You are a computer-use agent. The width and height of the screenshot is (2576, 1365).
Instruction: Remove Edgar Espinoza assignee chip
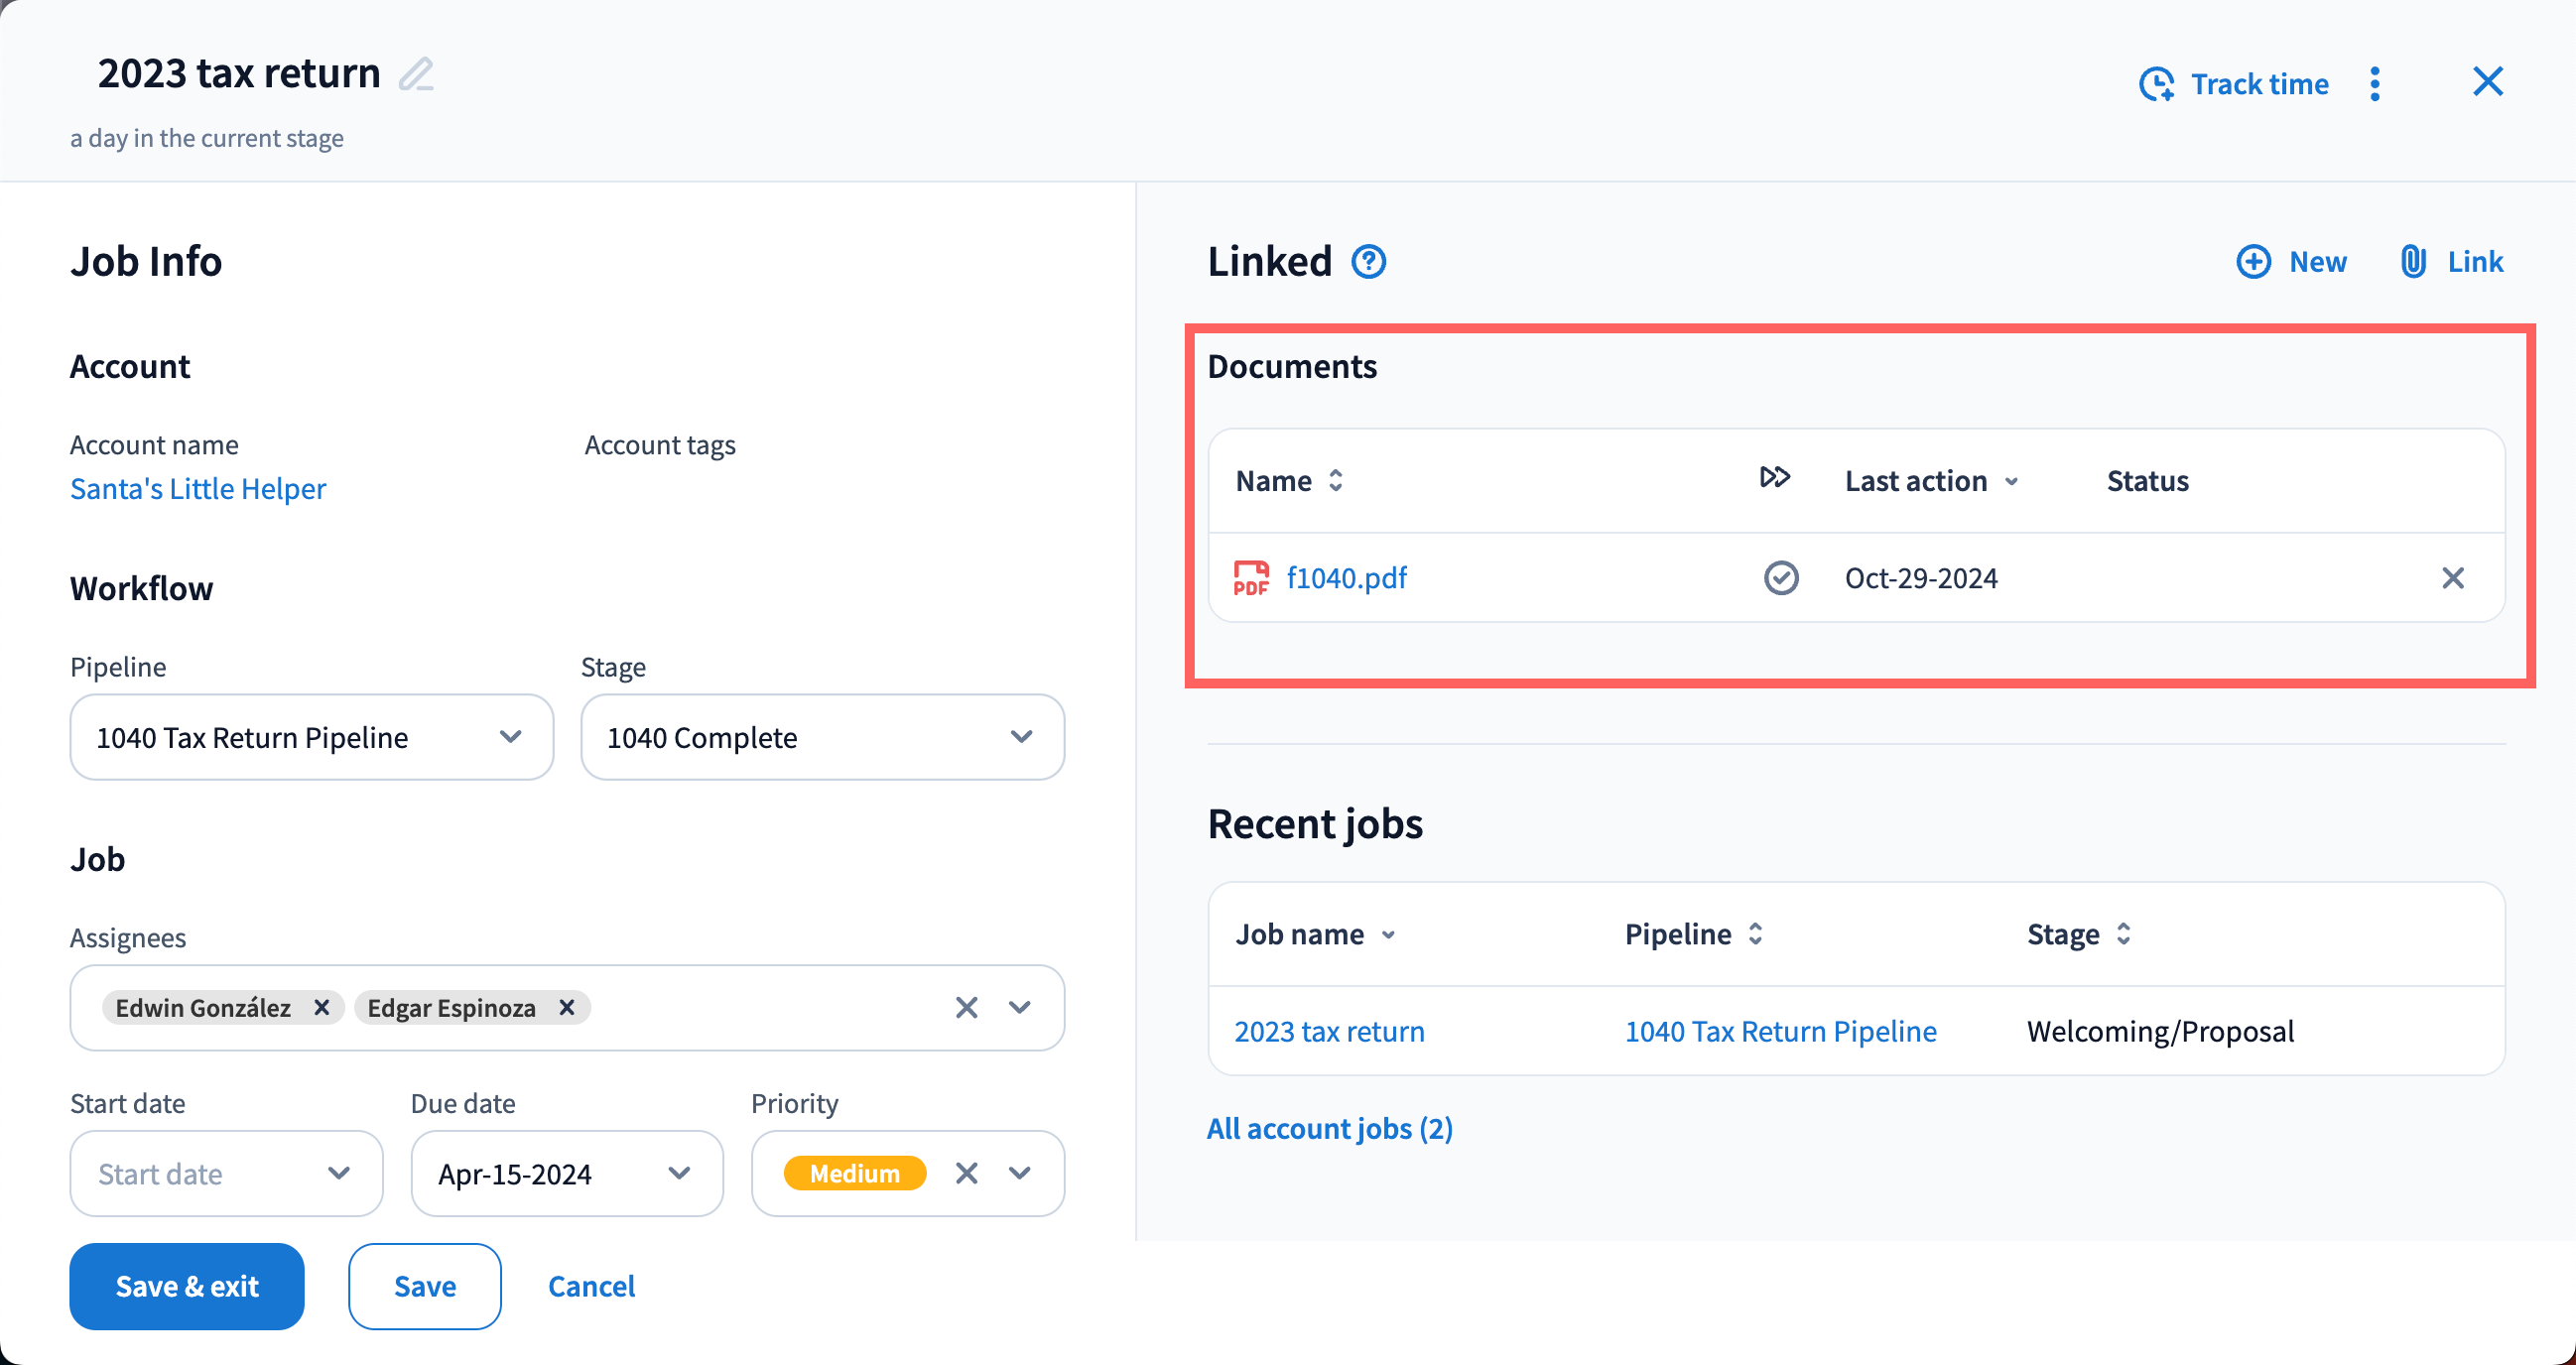[x=567, y=1007]
